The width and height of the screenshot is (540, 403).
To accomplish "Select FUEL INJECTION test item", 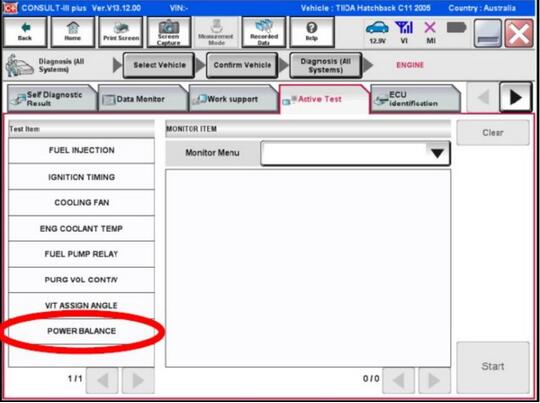I will pos(81,151).
